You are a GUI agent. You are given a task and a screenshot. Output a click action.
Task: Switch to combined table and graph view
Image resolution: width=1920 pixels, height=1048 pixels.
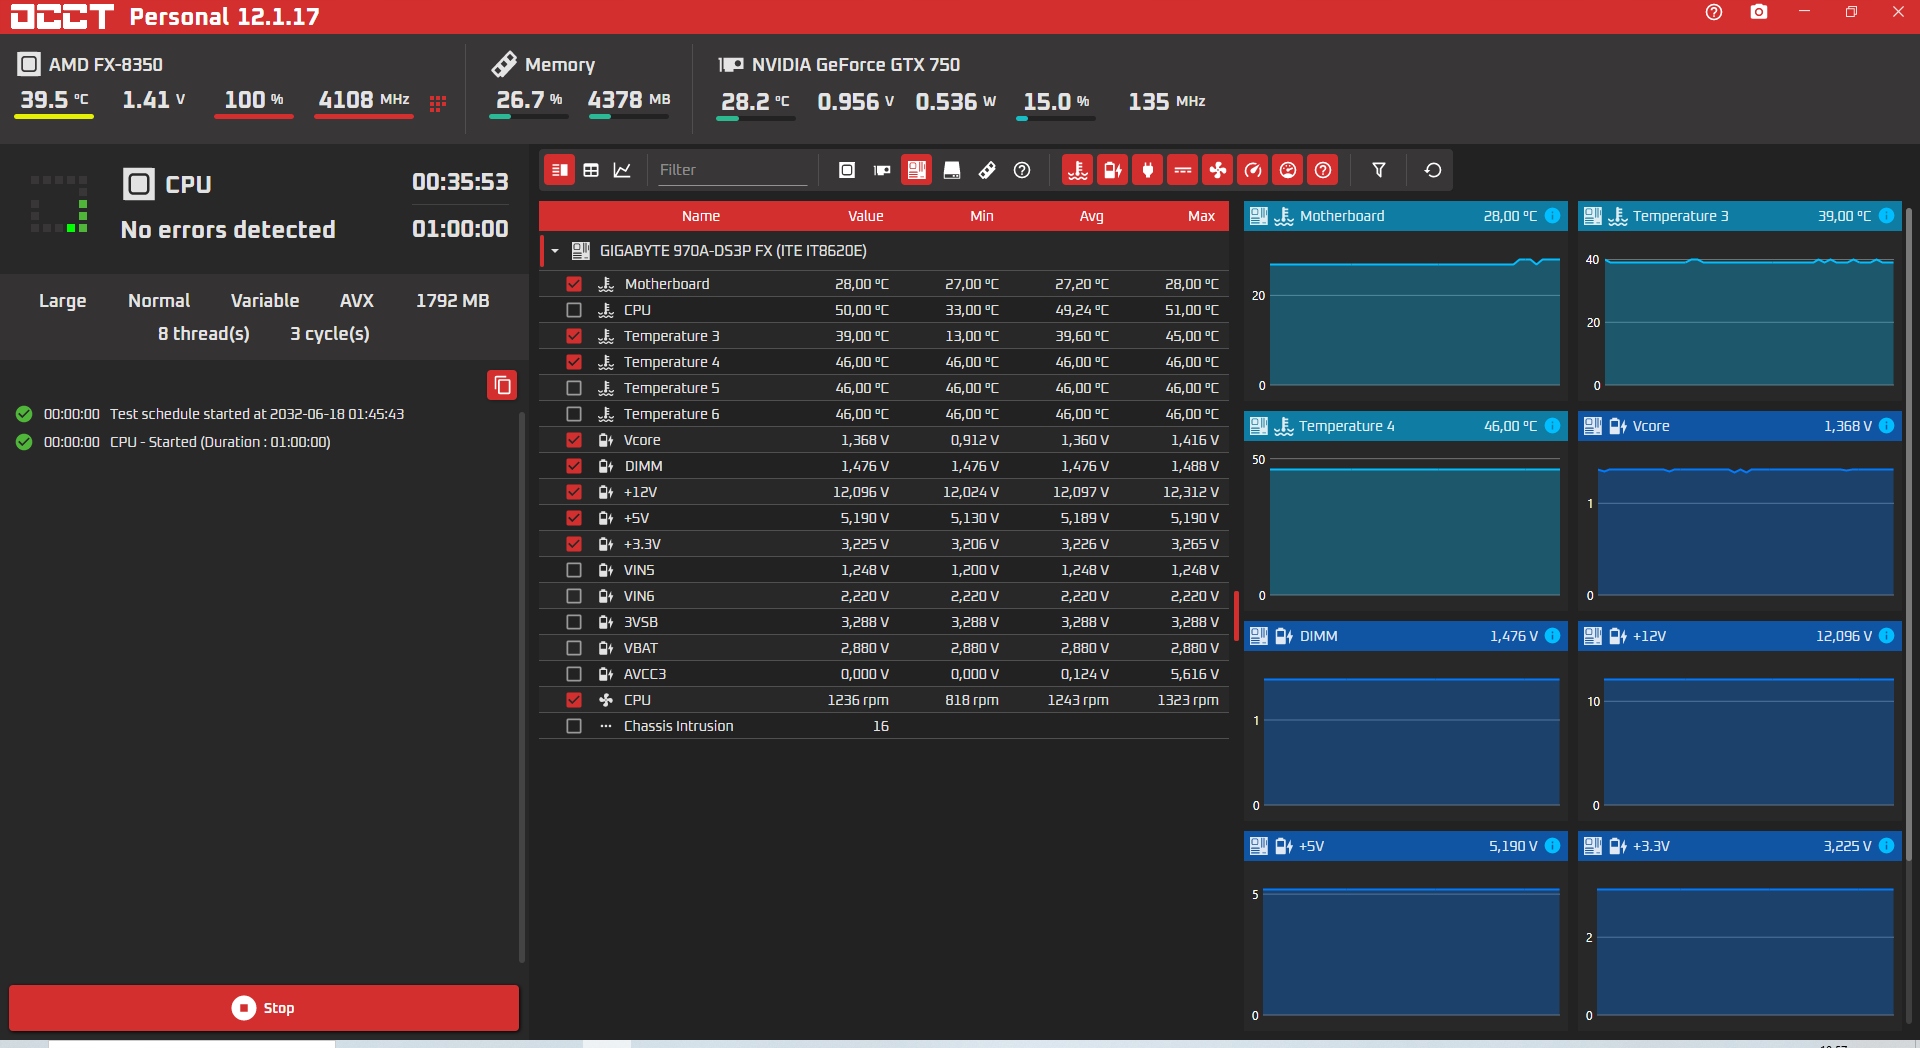560,170
